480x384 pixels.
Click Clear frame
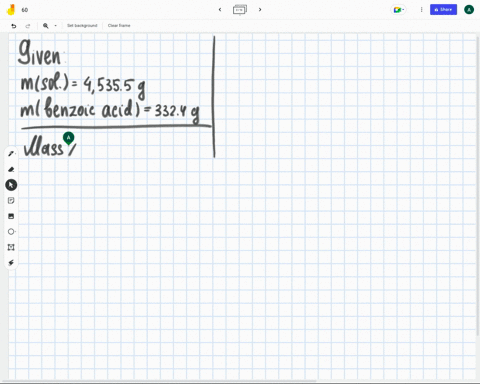click(119, 26)
